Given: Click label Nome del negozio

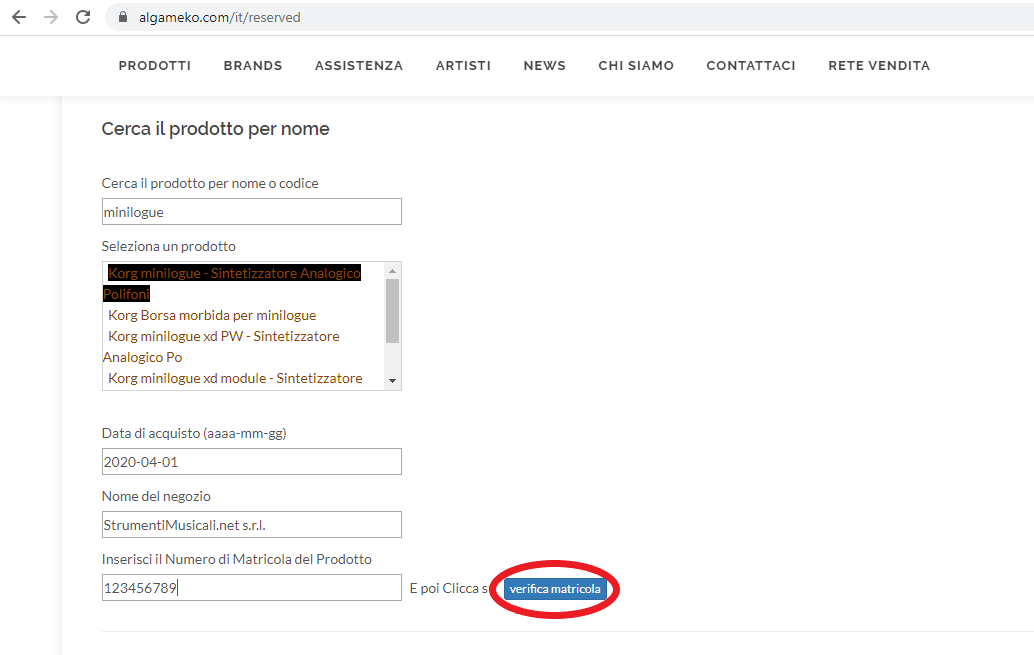Looking at the screenshot, I should 156,496.
